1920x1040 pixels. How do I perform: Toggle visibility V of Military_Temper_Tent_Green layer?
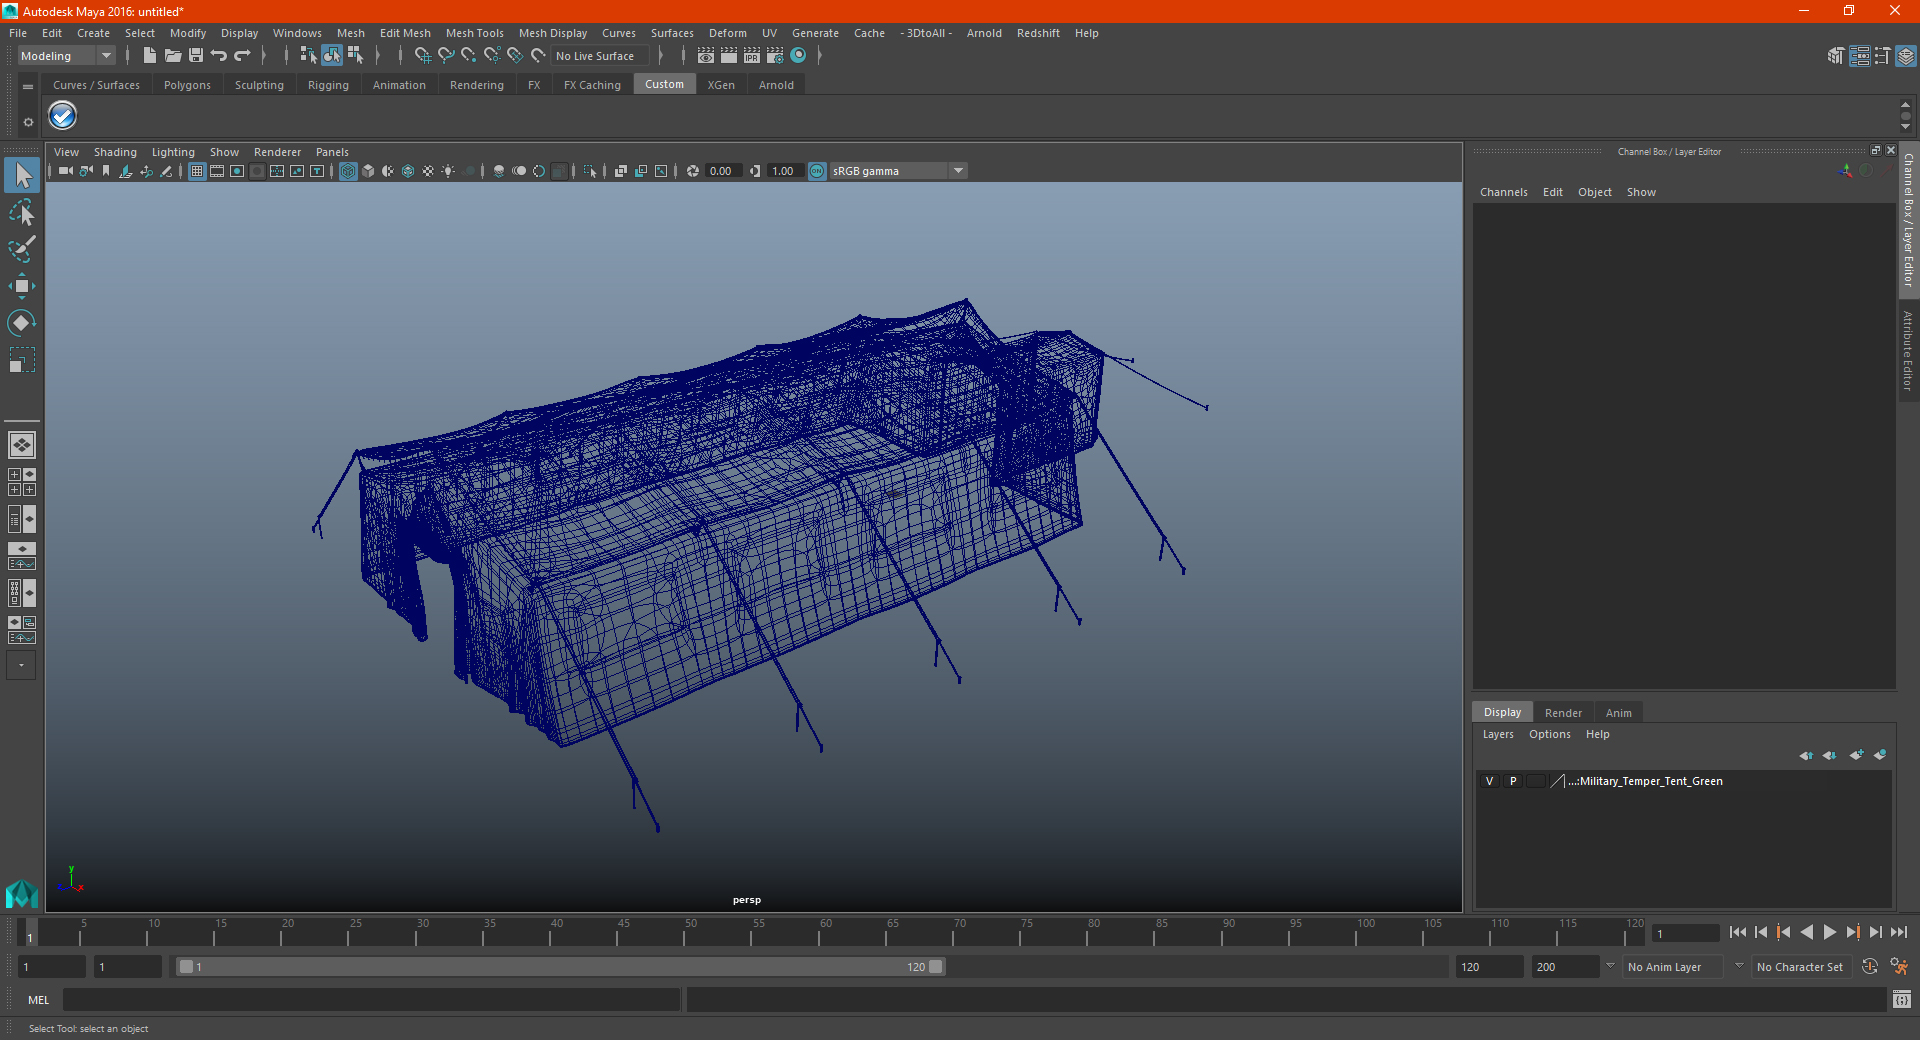pyautogui.click(x=1489, y=781)
